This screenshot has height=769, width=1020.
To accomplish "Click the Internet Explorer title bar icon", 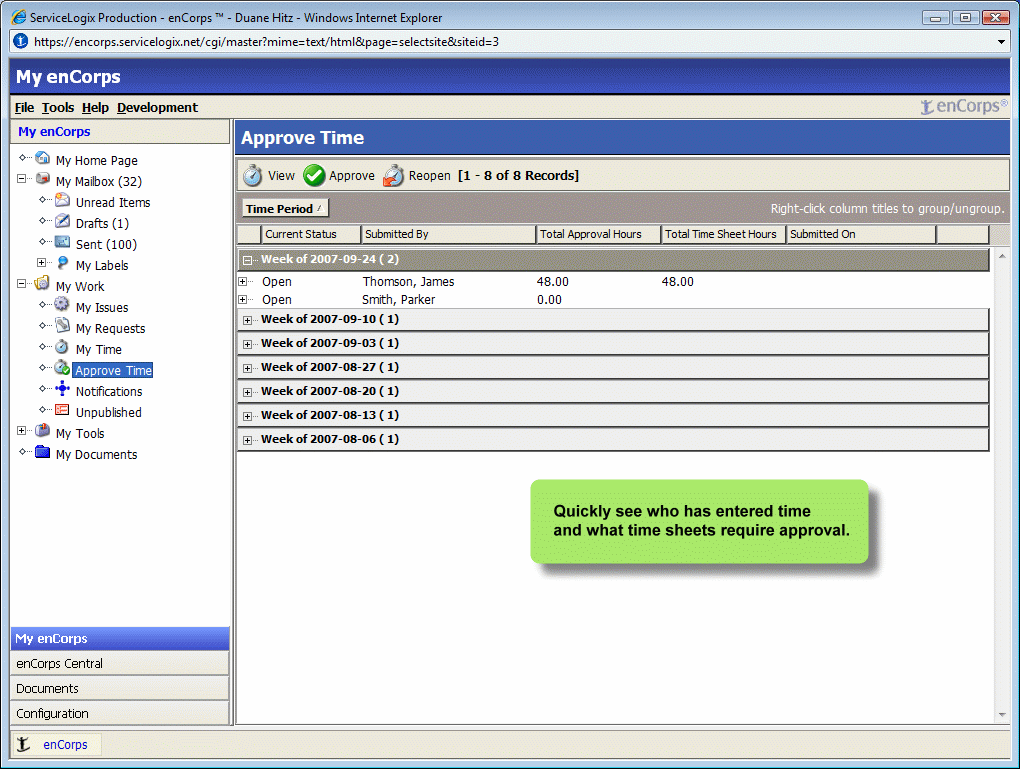I will [x=19, y=17].
